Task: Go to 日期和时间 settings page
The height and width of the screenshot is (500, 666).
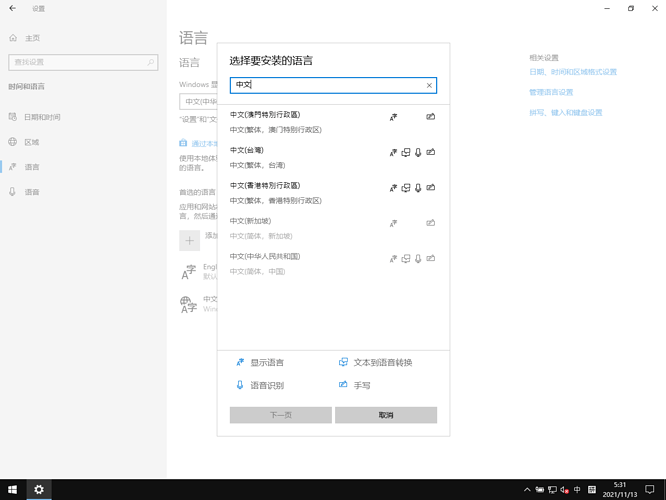Action: coord(42,117)
